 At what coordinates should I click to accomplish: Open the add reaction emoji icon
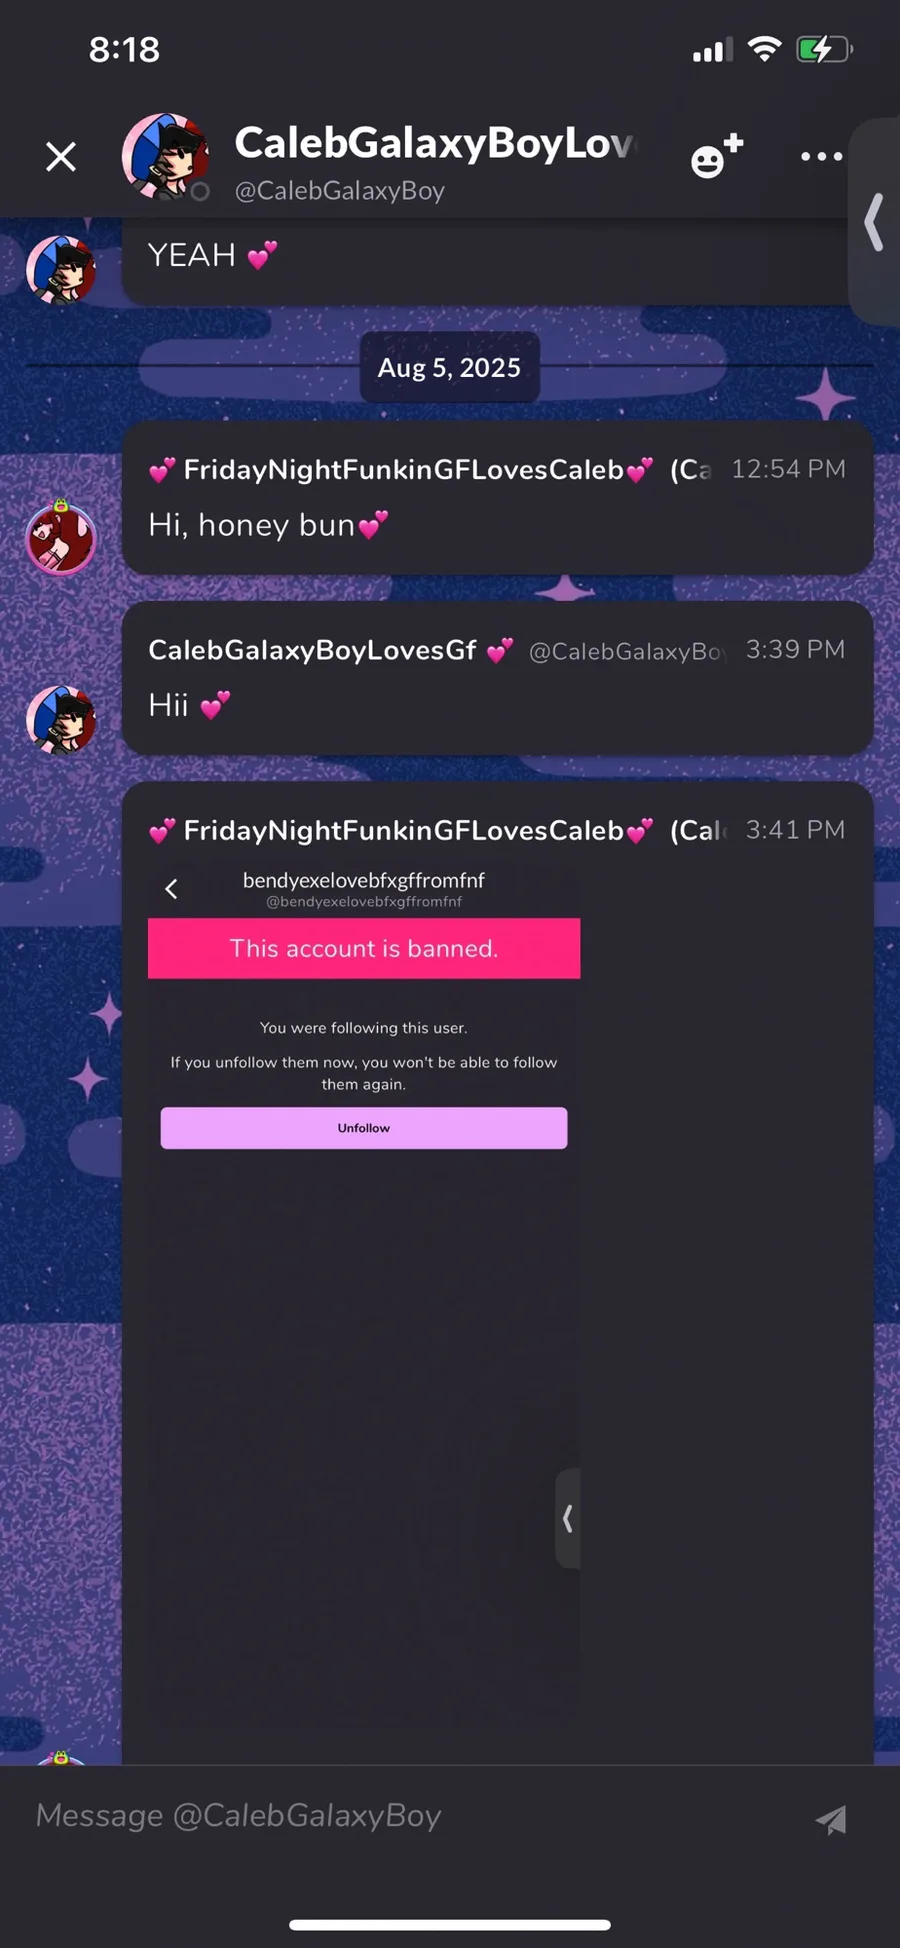(x=717, y=156)
